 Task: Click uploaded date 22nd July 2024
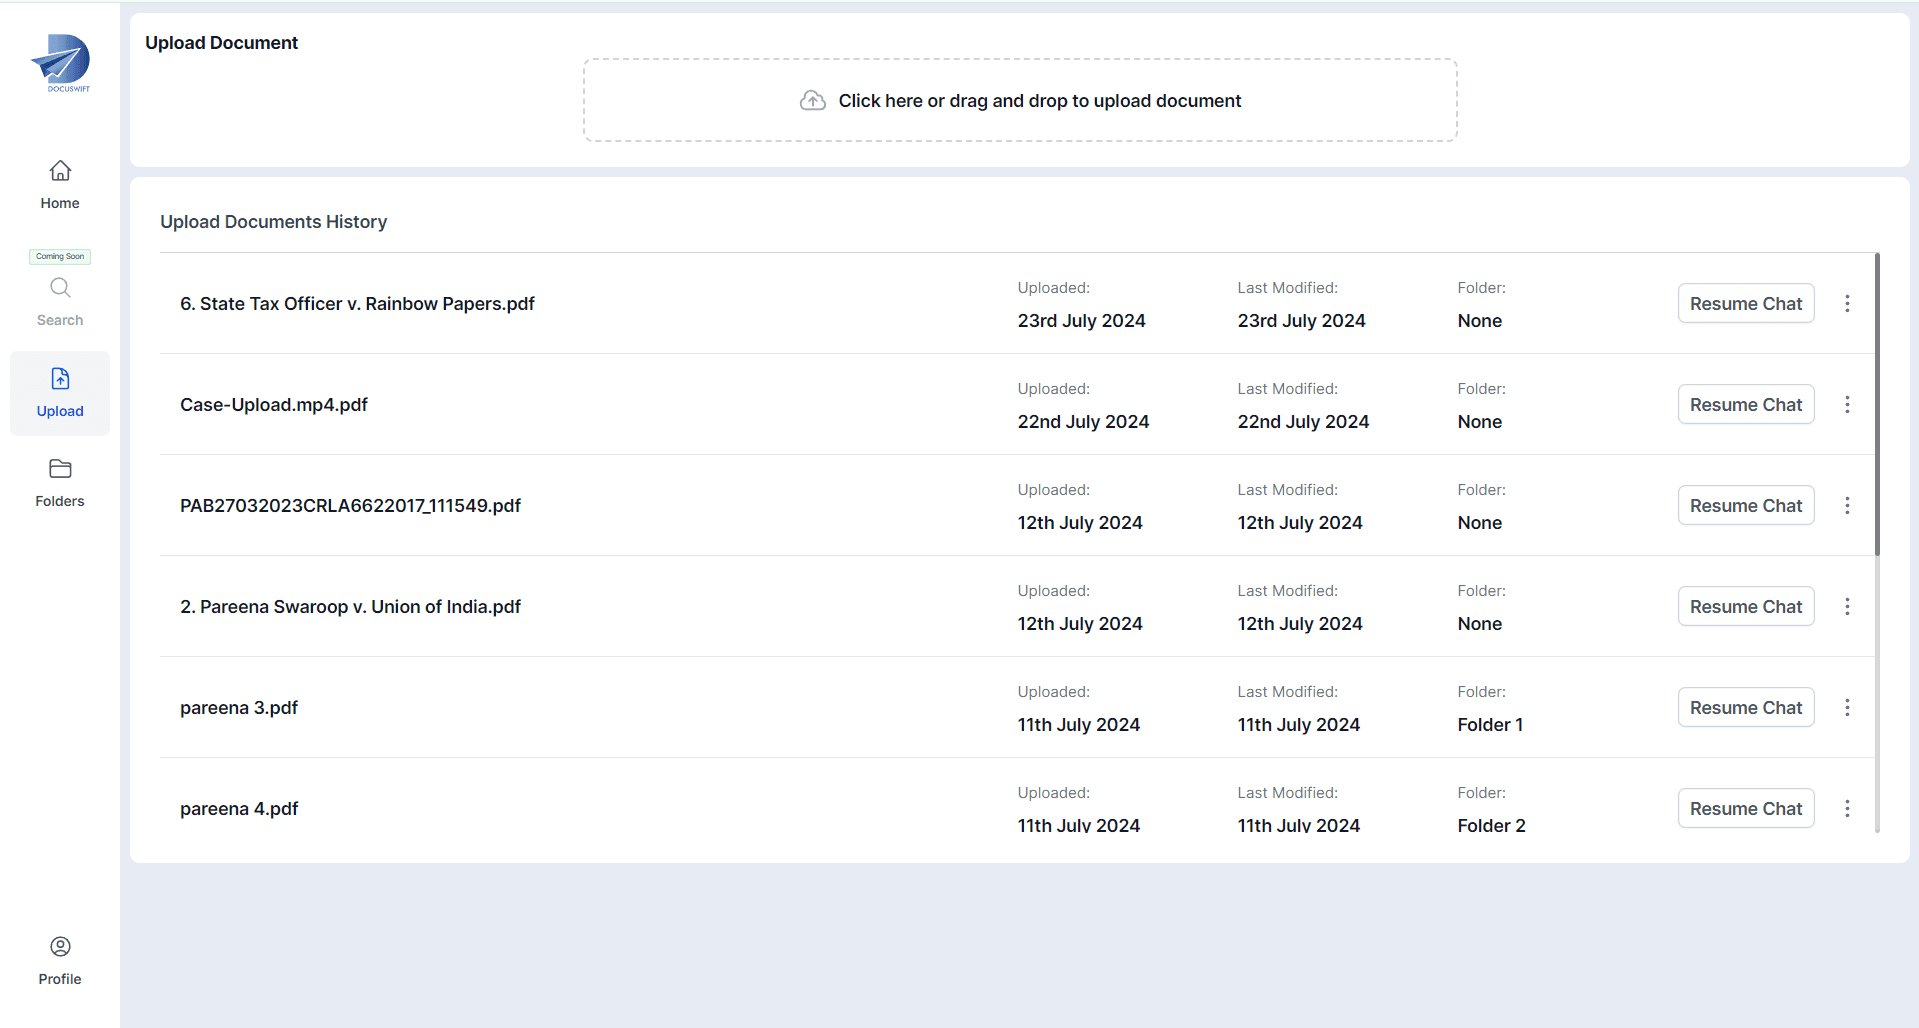1083,421
